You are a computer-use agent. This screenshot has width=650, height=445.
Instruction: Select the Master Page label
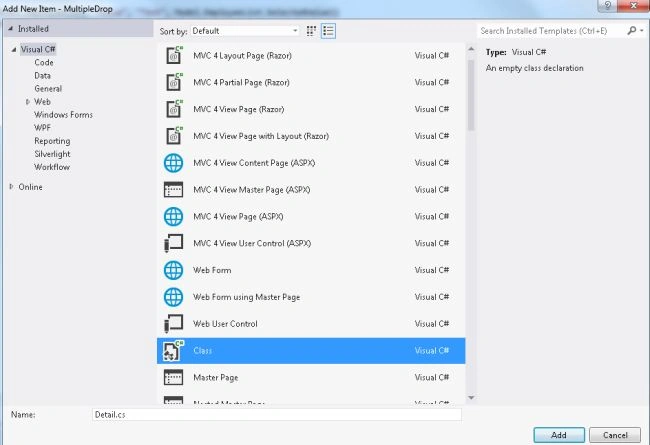216,378
